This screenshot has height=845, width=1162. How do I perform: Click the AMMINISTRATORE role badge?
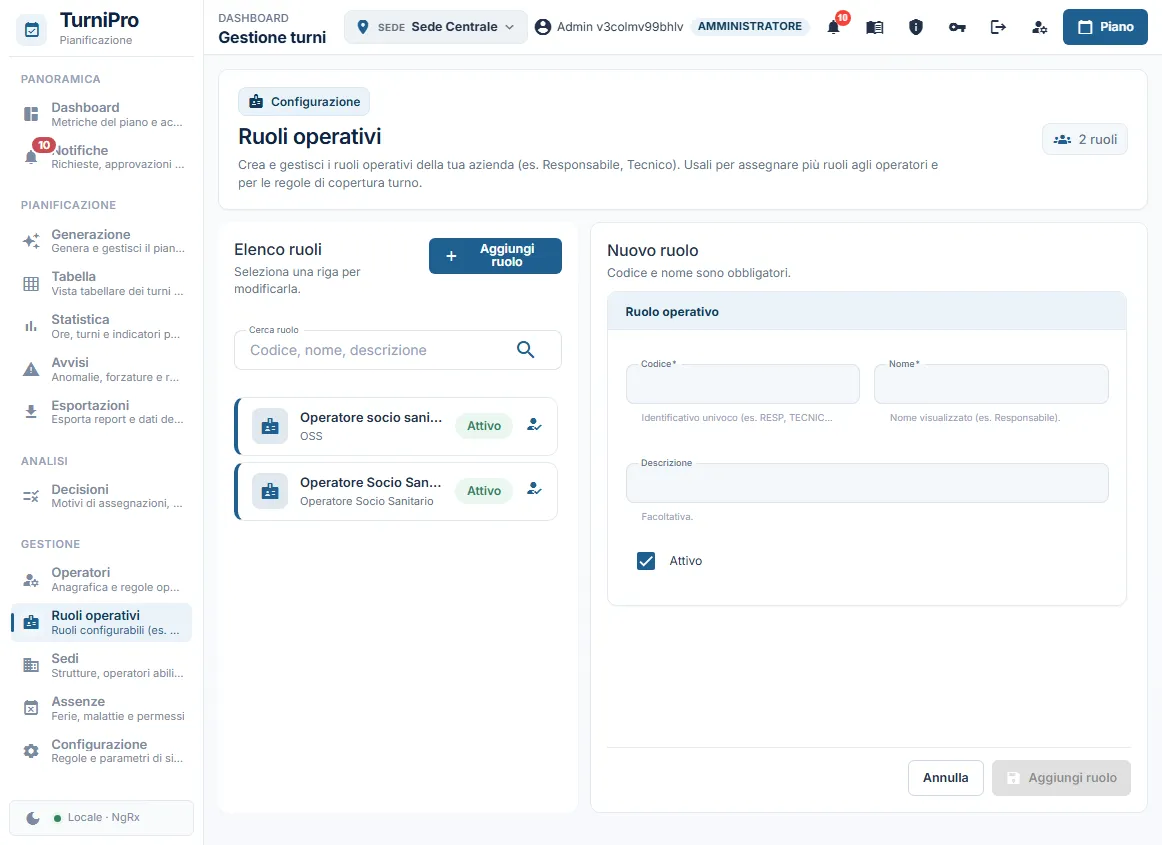(x=750, y=27)
